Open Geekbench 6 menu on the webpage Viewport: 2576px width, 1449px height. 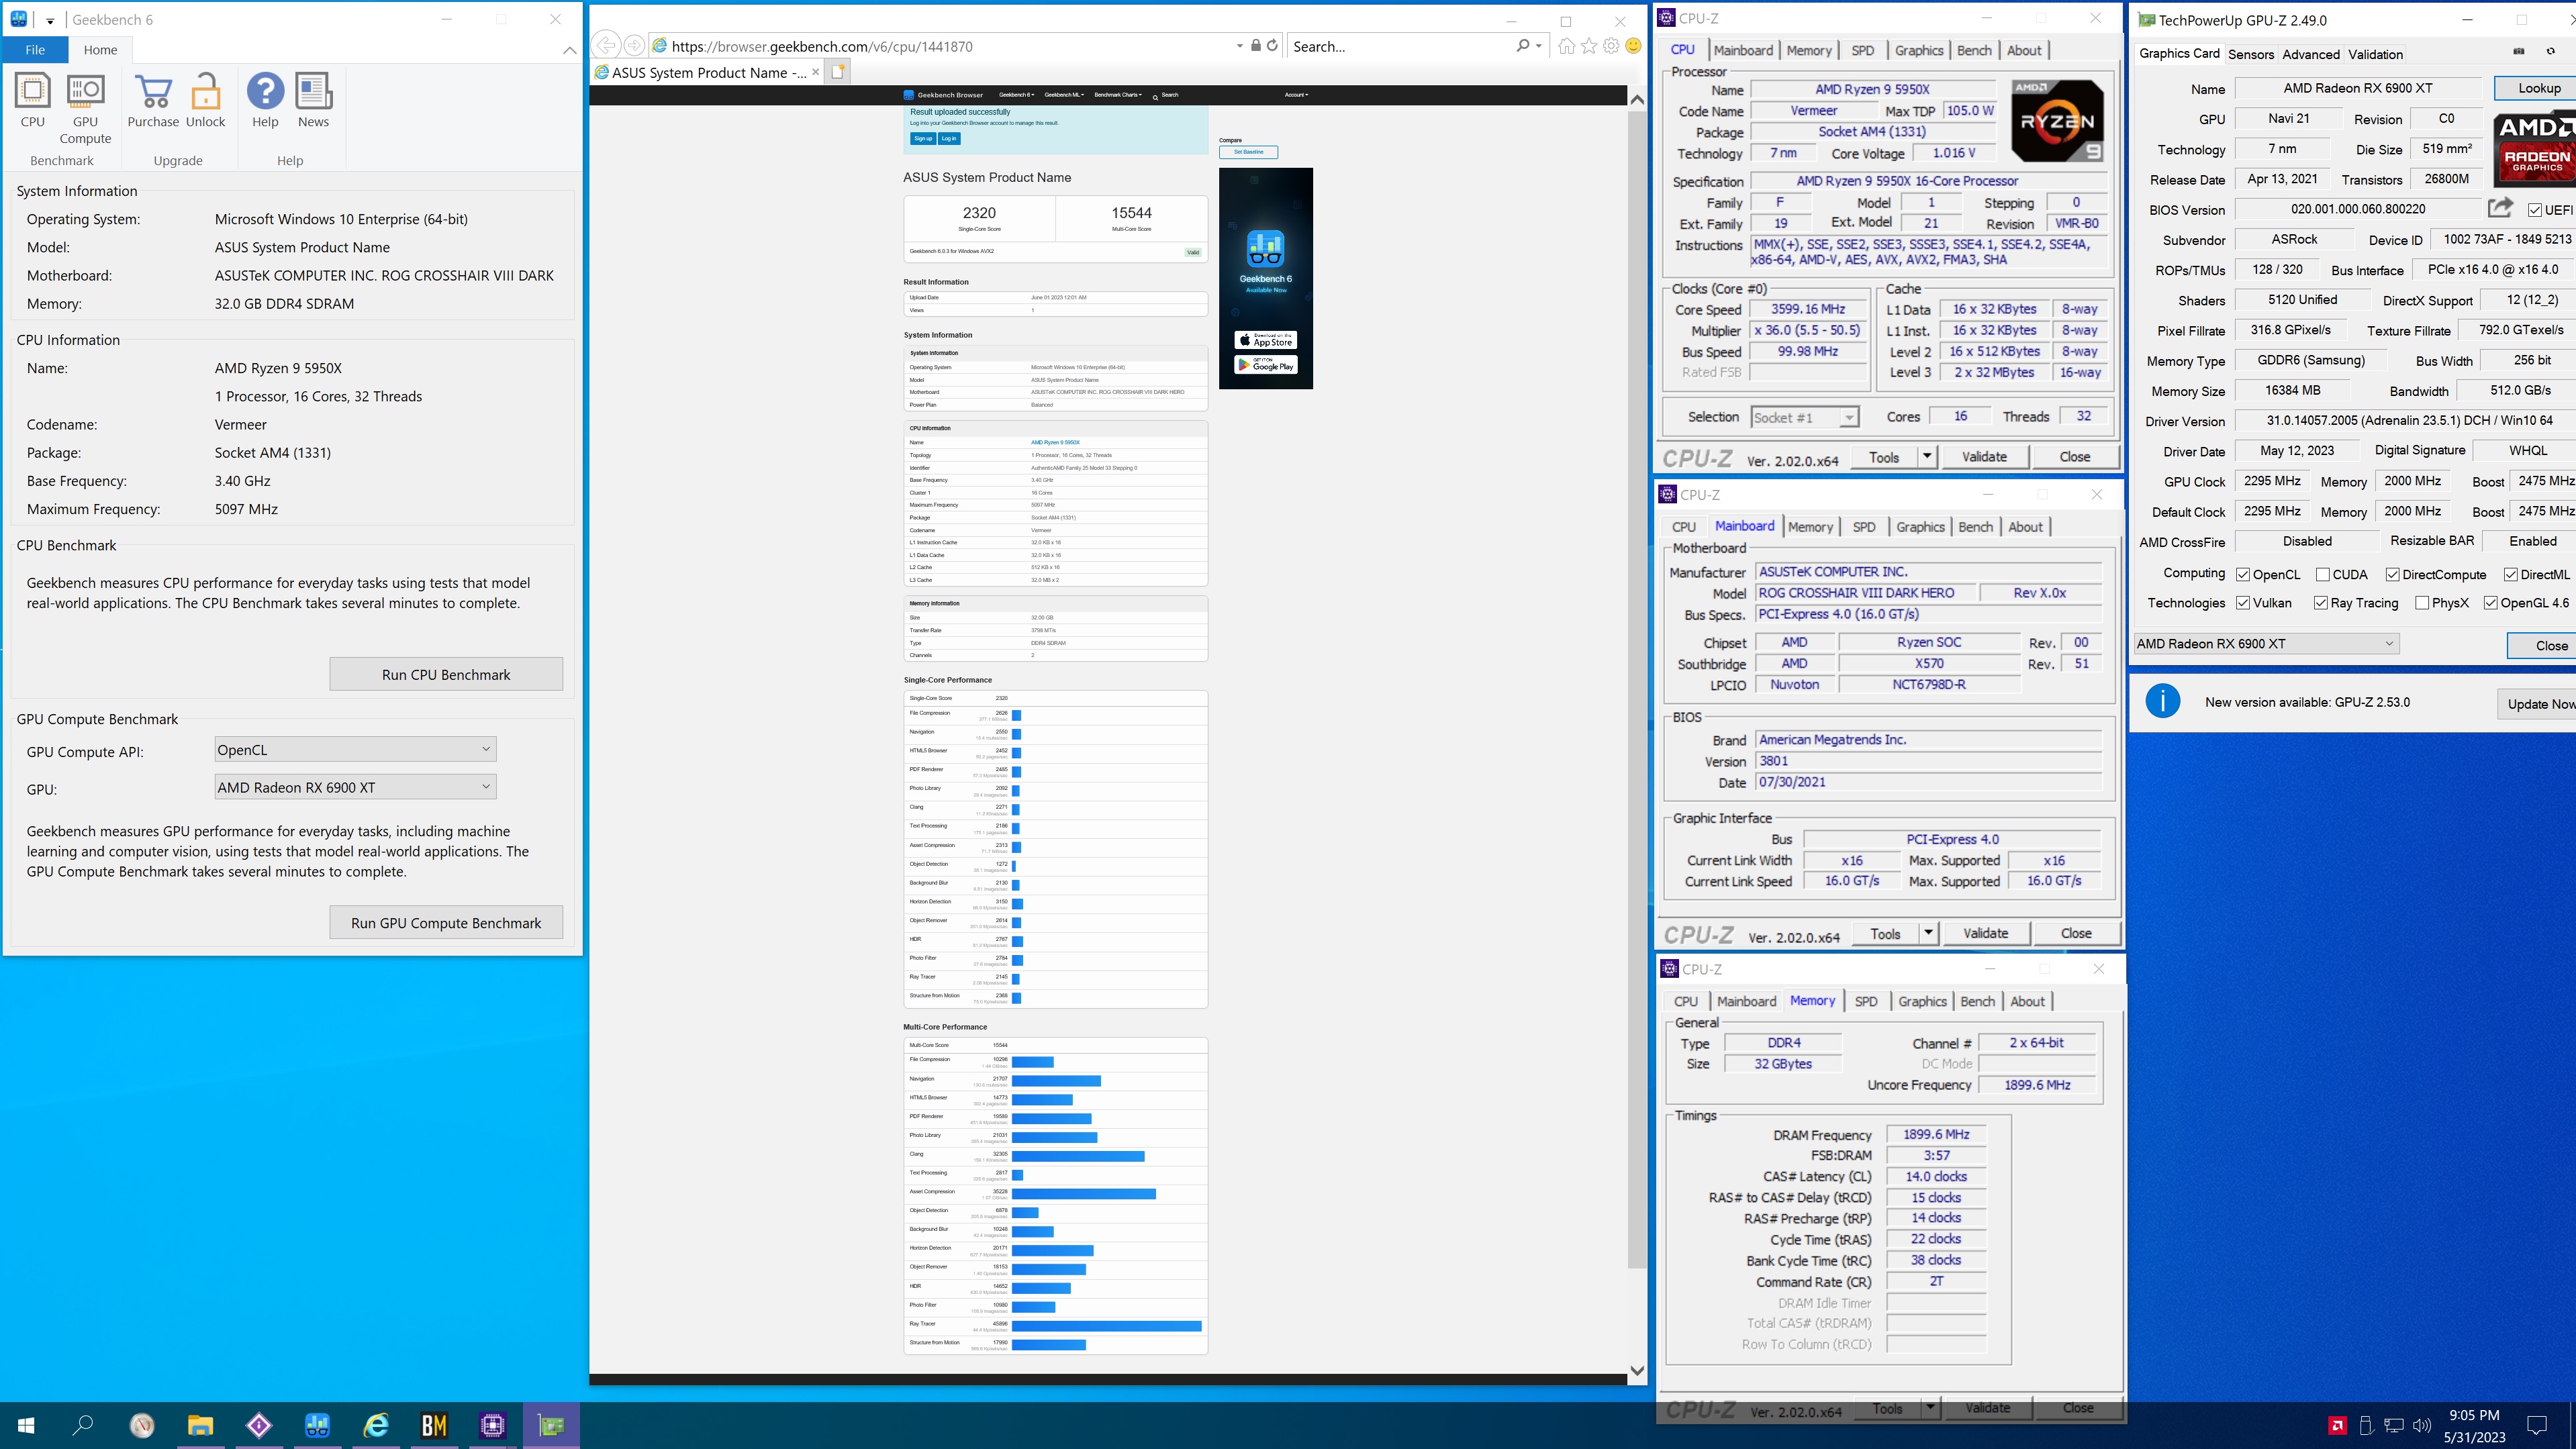1016,94
